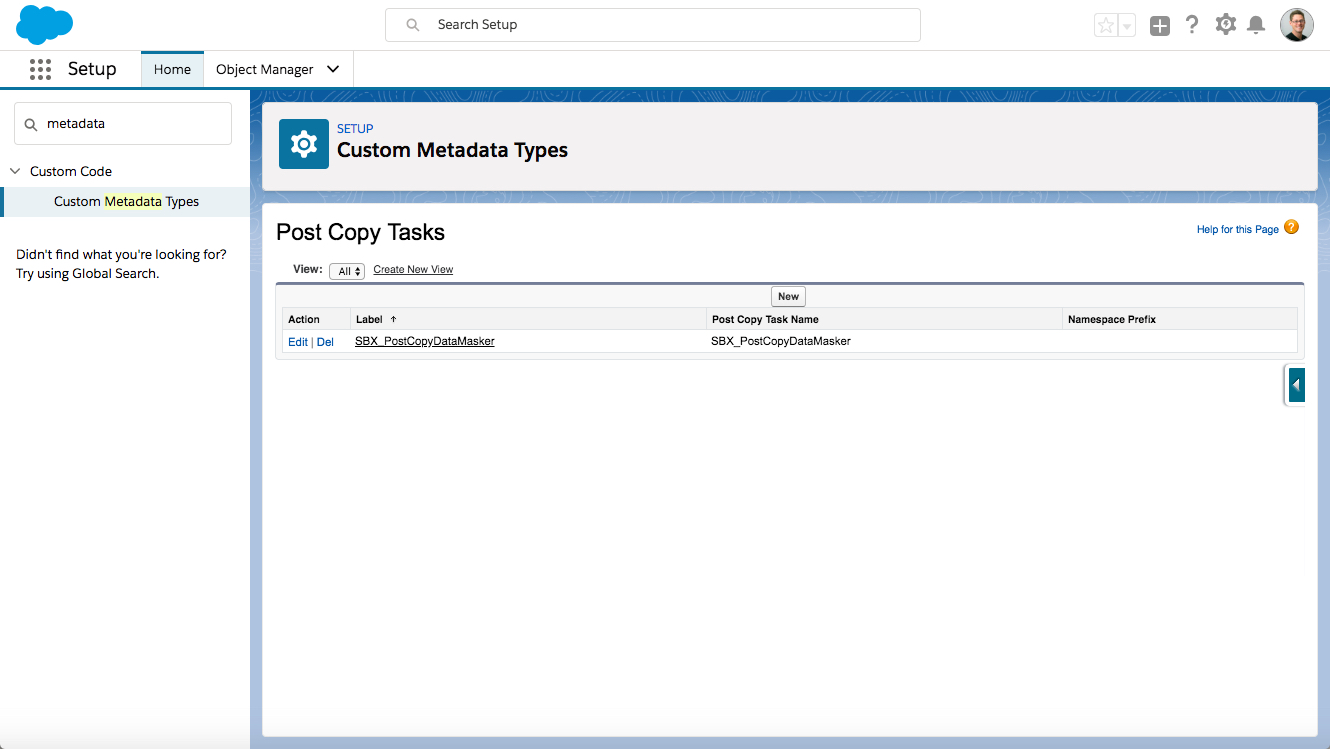Open the App Launcher grid icon
Image resolution: width=1330 pixels, height=749 pixels.
coord(40,69)
